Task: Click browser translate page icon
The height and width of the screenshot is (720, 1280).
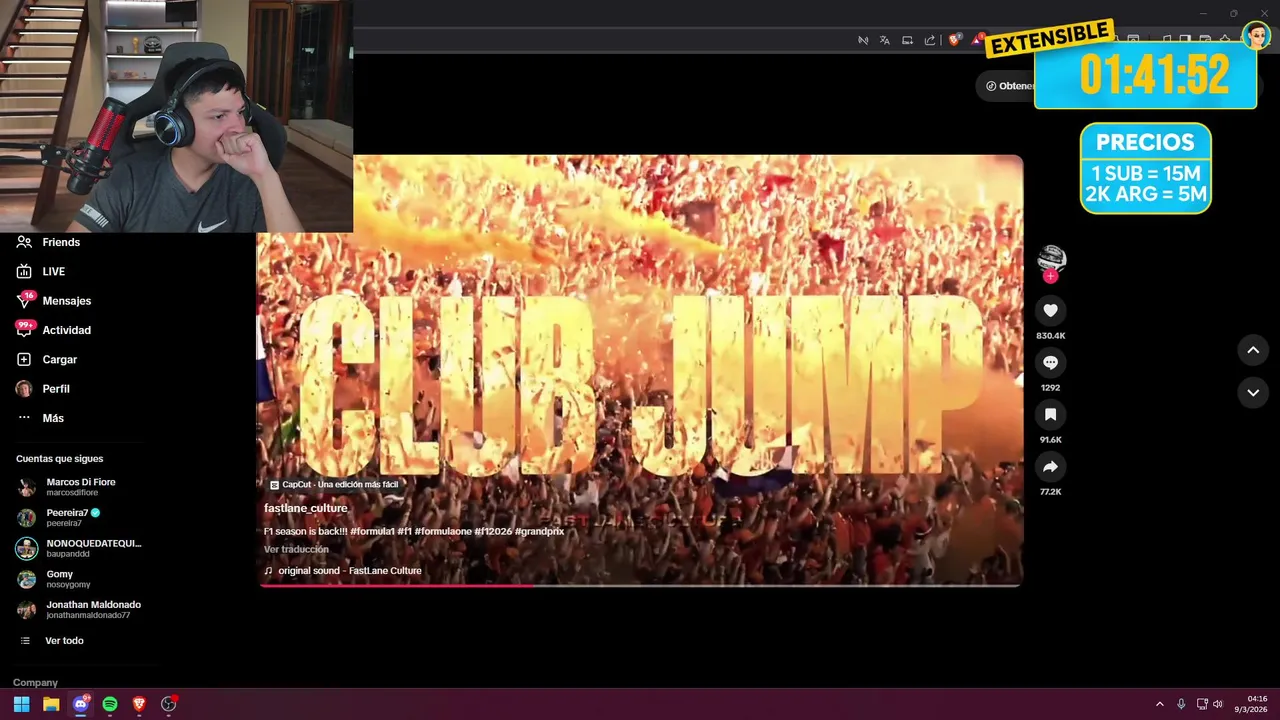Action: [x=885, y=40]
